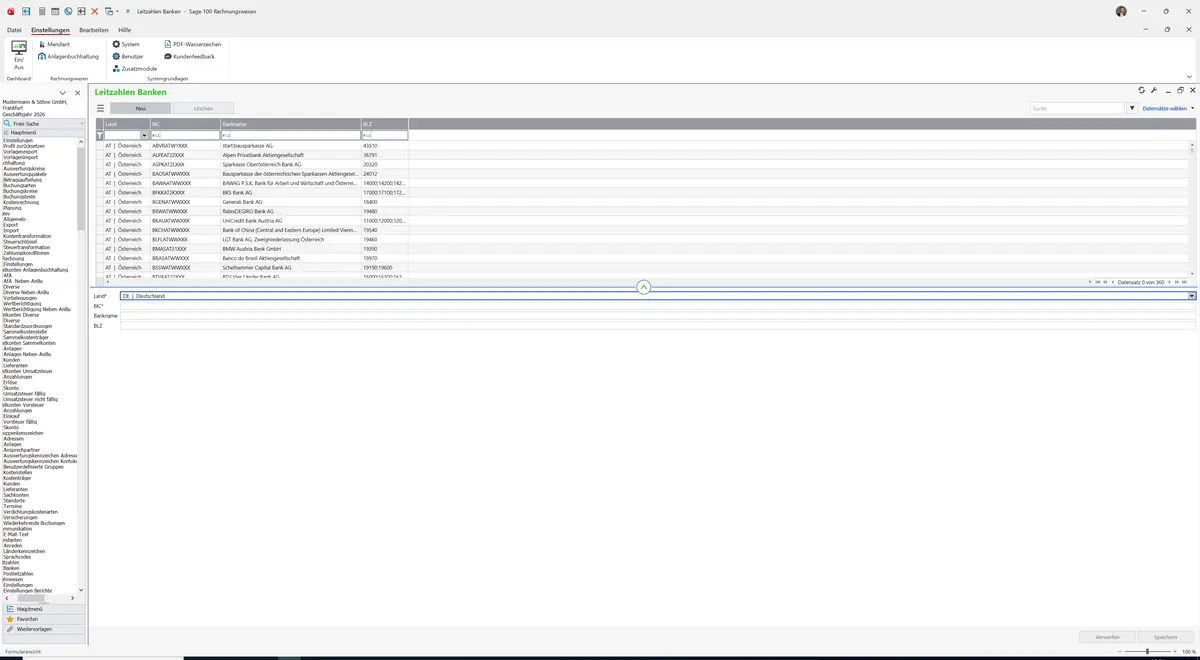The image size is (1200, 660).
Task: Open the Hilfe menu
Action: tap(125, 30)
